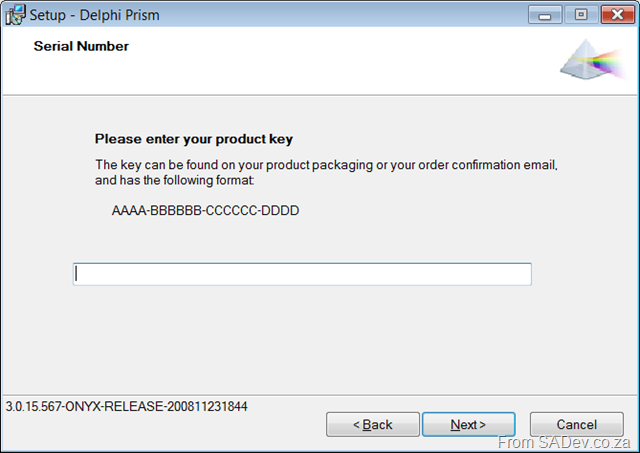Image resolution: width=640 pixels, height=453 pixels.
Task: Click the key format example AAAA-BBBBBB-CCCCCC-DDDD
Action: pos(205,211)
